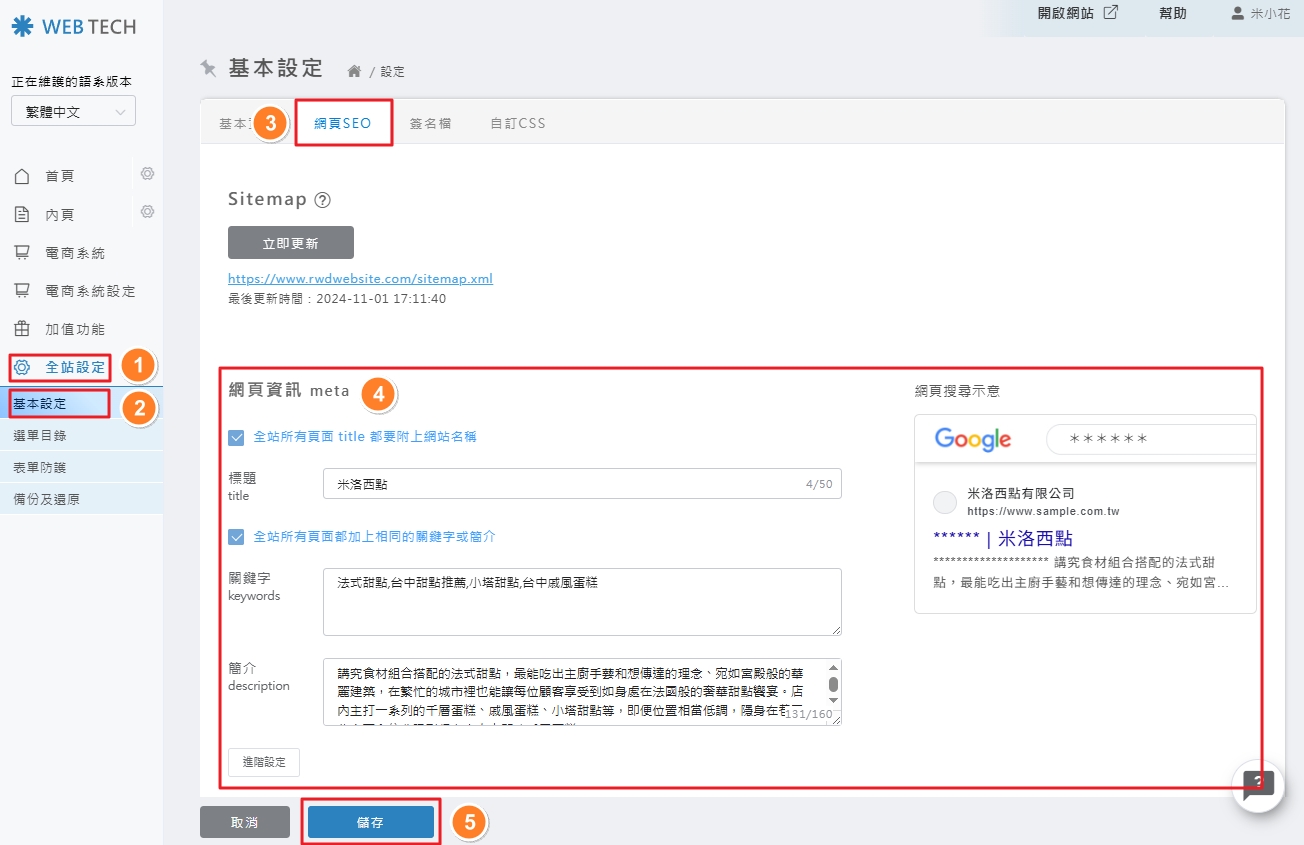Open the sitemap.xml link
This screenshot has width=1304, height=845.
(360, 279)
